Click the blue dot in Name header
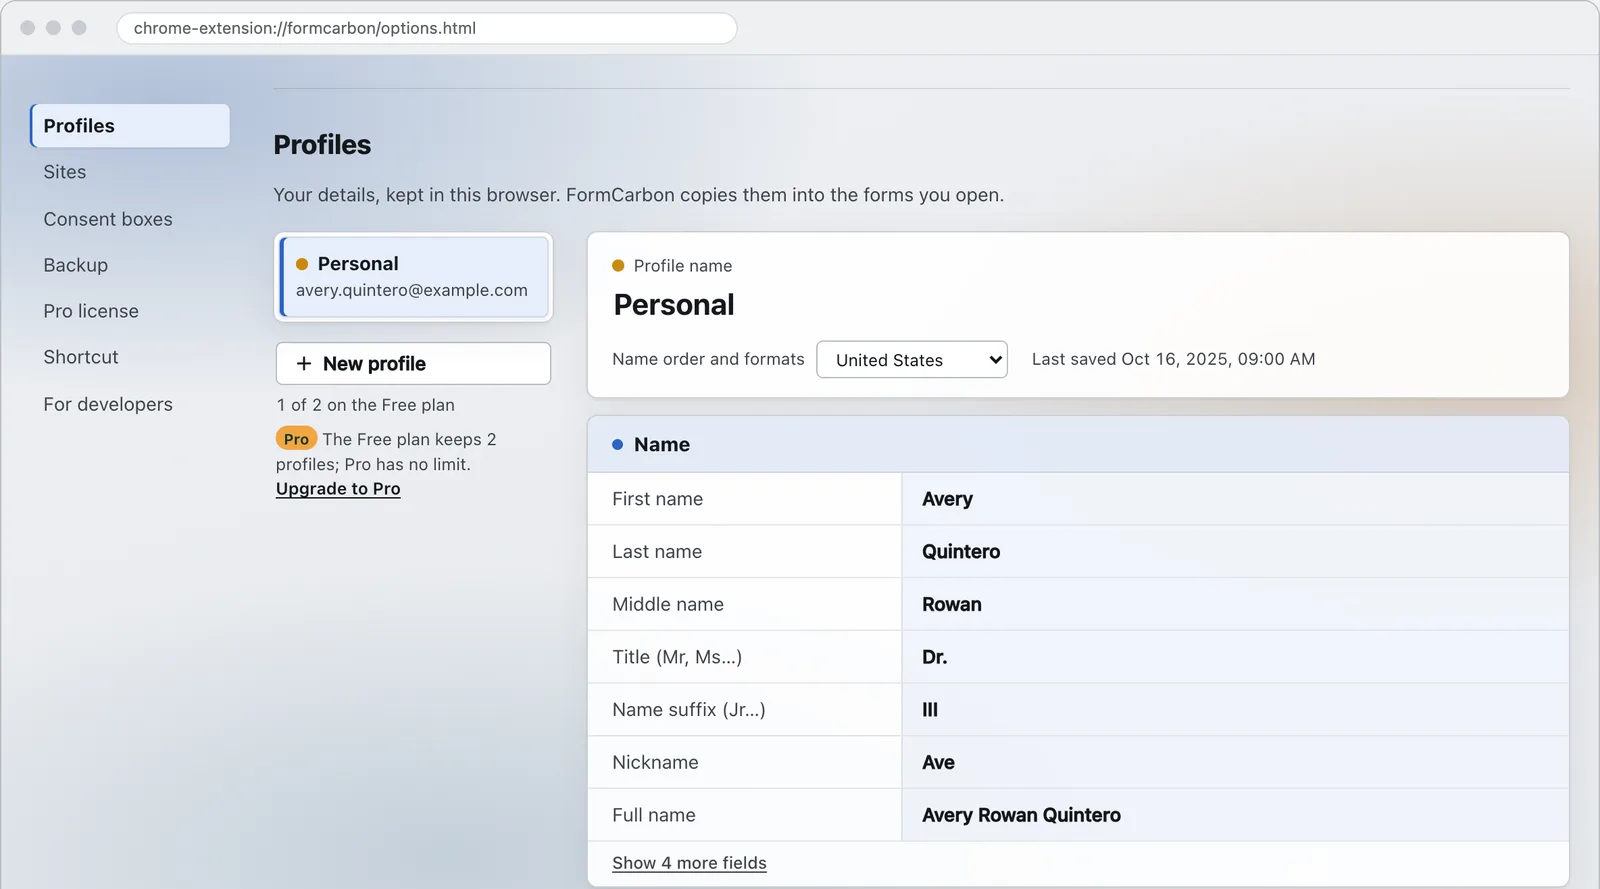The image size is (1600, 889). click(618, 445)
